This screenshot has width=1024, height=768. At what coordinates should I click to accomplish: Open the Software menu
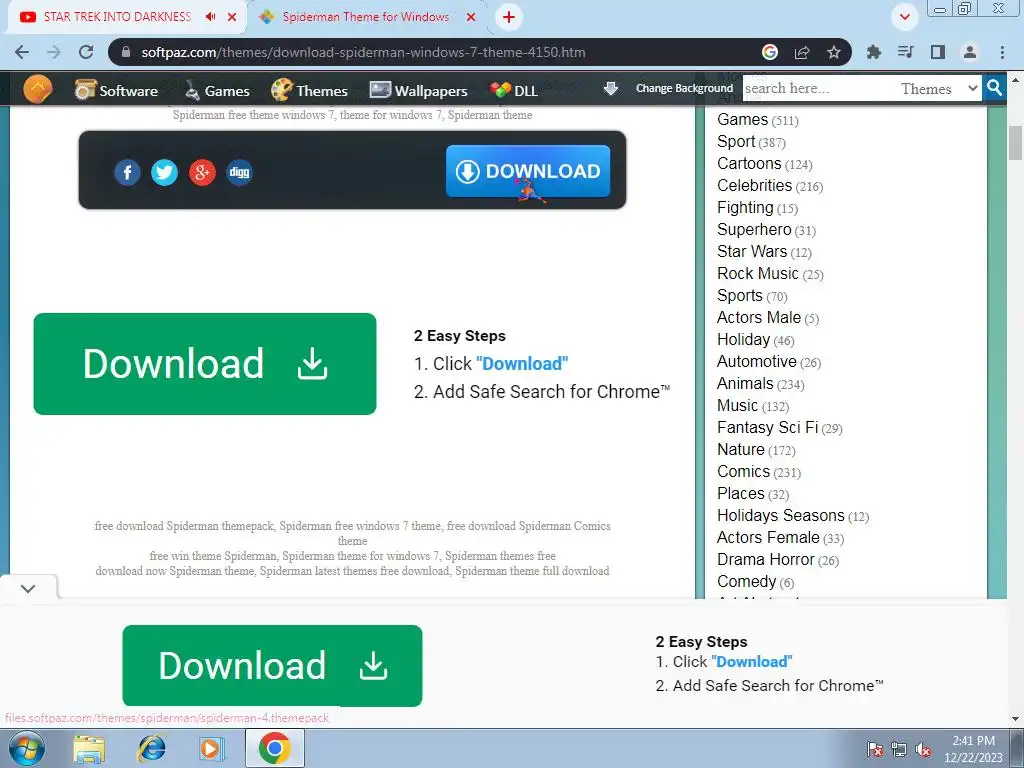tap(116, 91)
